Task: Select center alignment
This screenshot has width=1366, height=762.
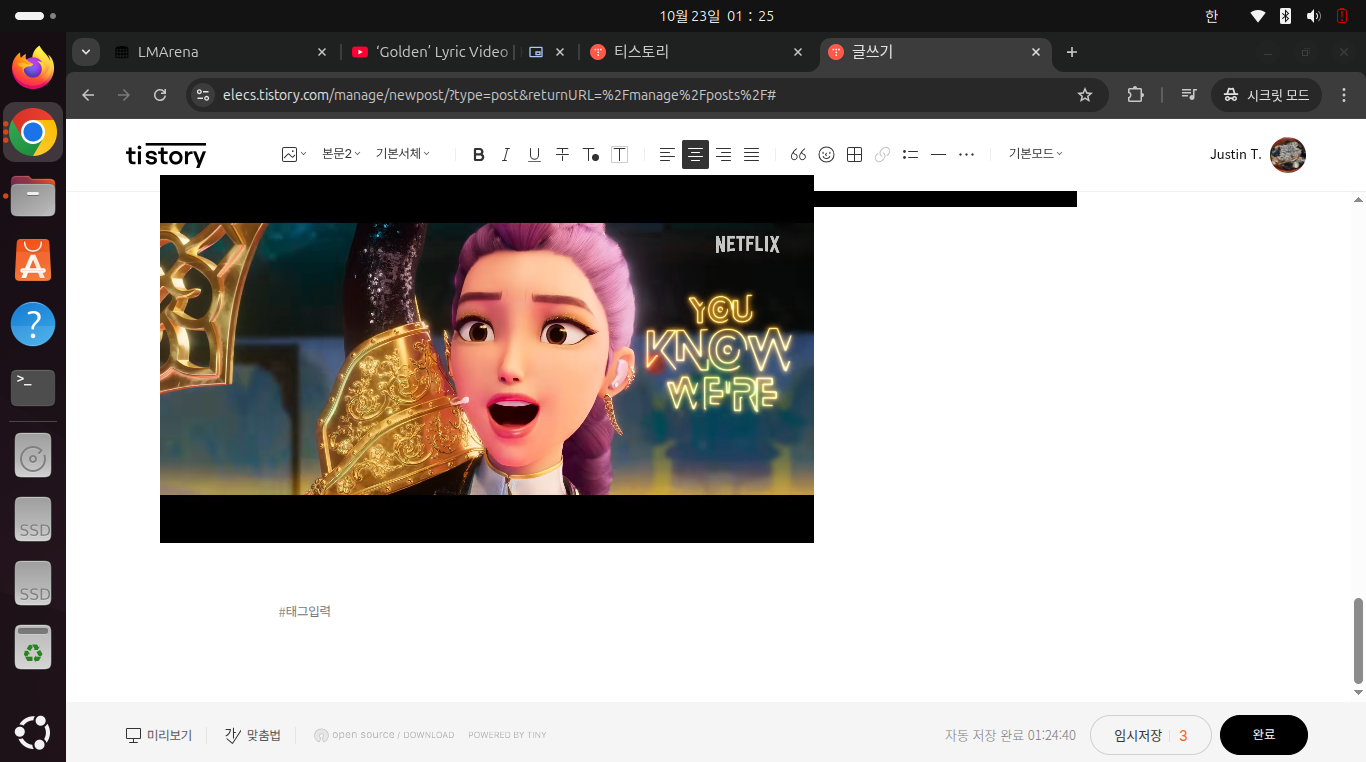Action: coord(695,154)
